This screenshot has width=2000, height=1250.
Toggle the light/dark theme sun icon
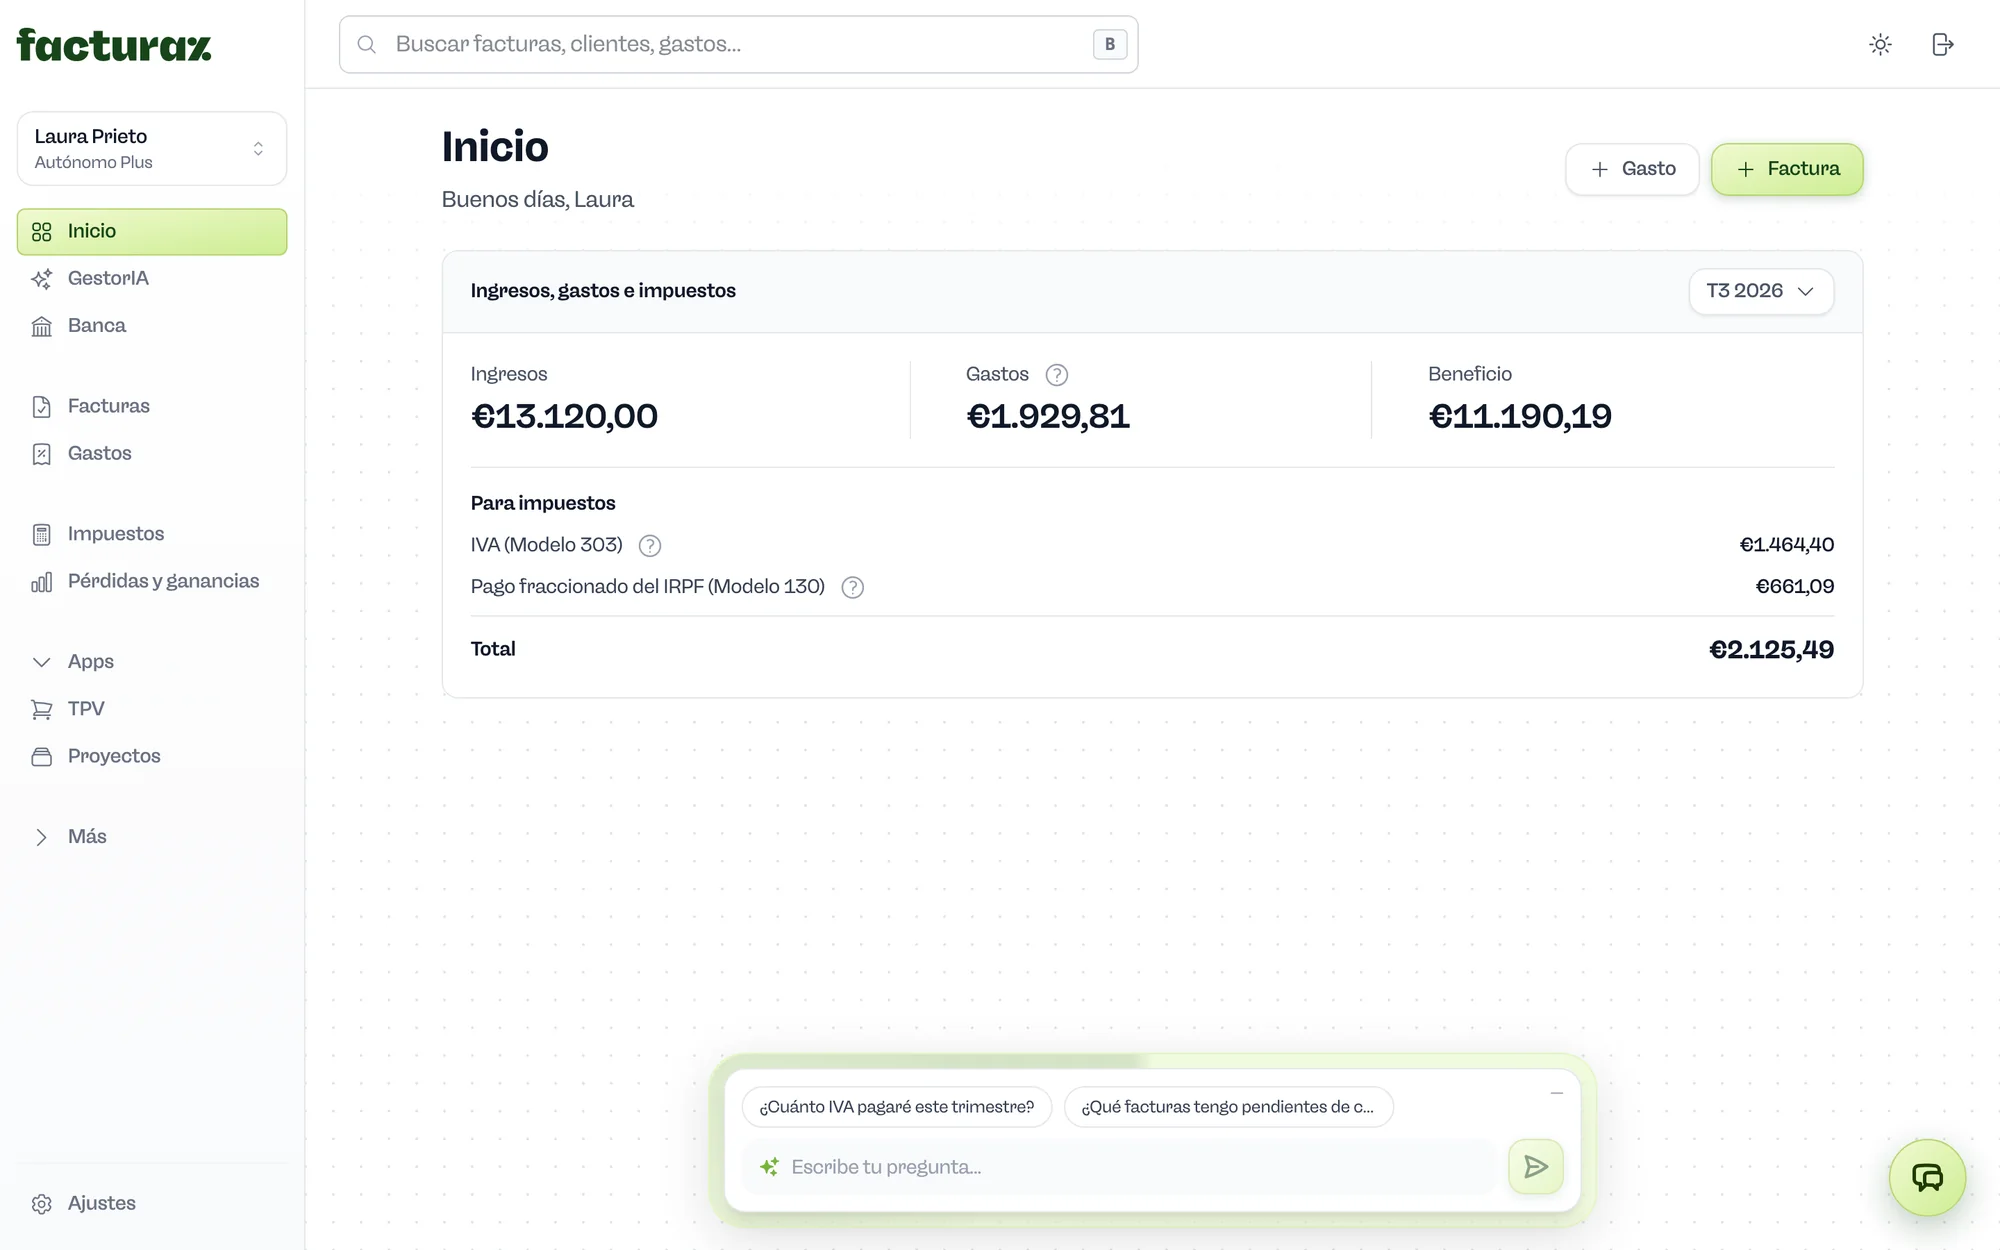pos(1880,44)
